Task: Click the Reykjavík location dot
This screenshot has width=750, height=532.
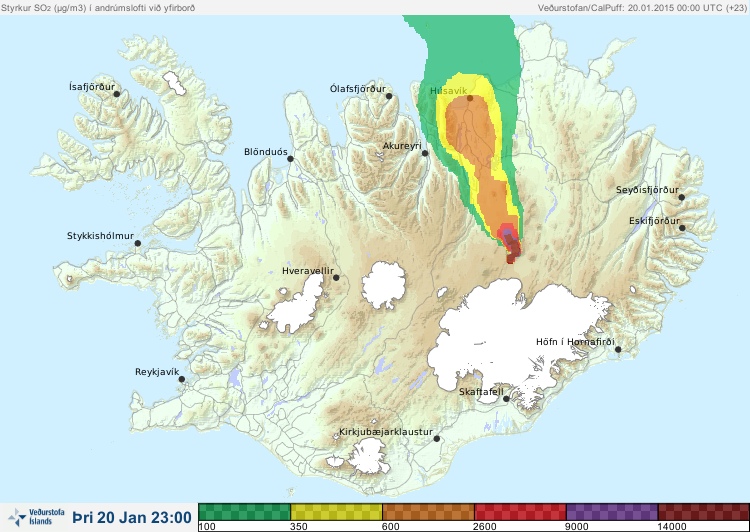Action: click(182, 379)
